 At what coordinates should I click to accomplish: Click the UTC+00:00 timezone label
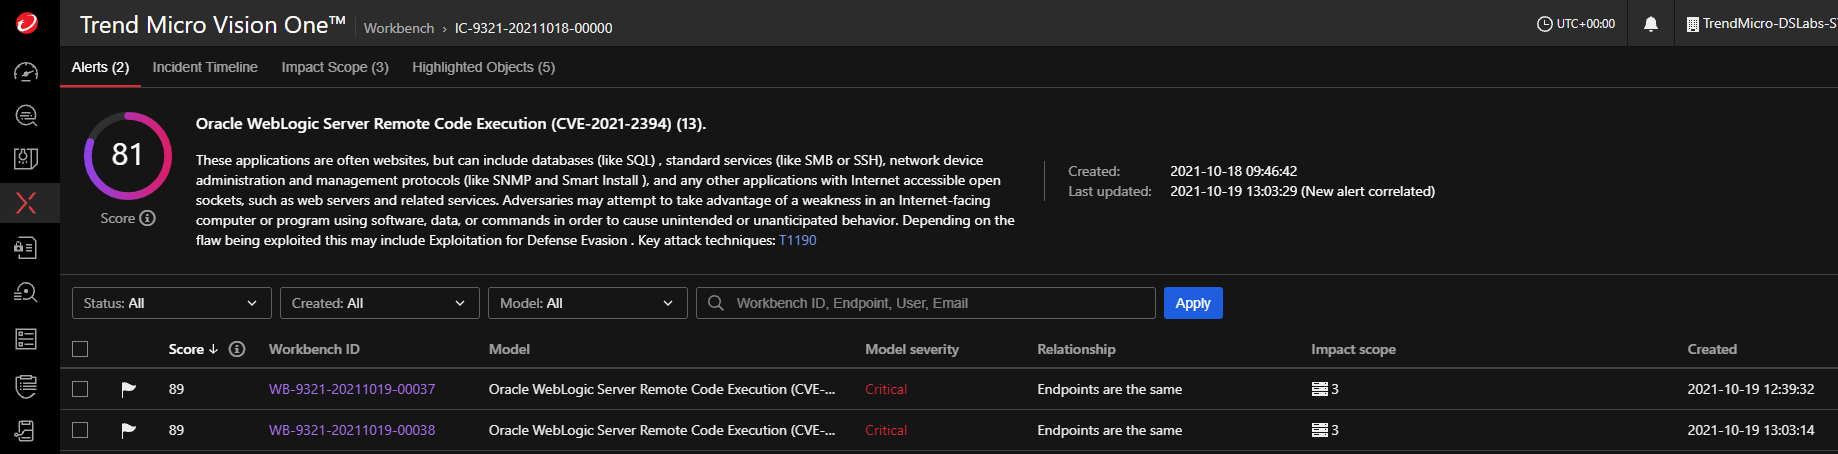pos(1586,24)
